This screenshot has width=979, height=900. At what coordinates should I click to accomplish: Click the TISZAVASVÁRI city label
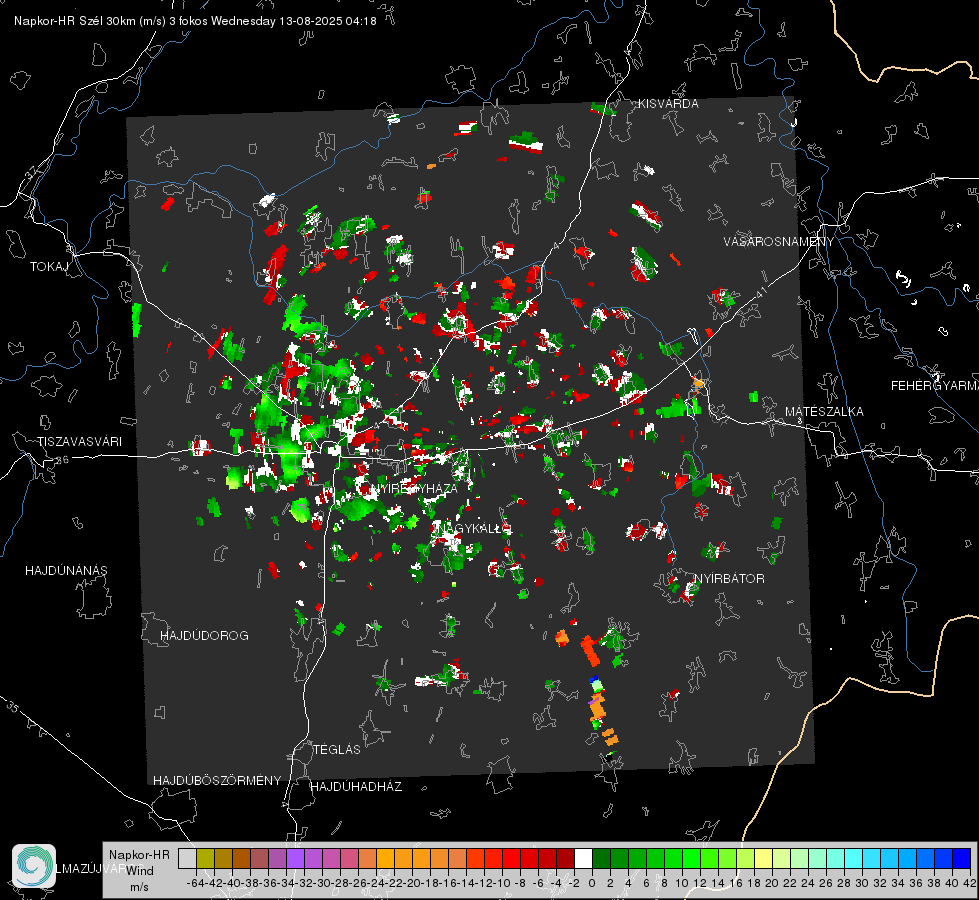click(79, 442)
